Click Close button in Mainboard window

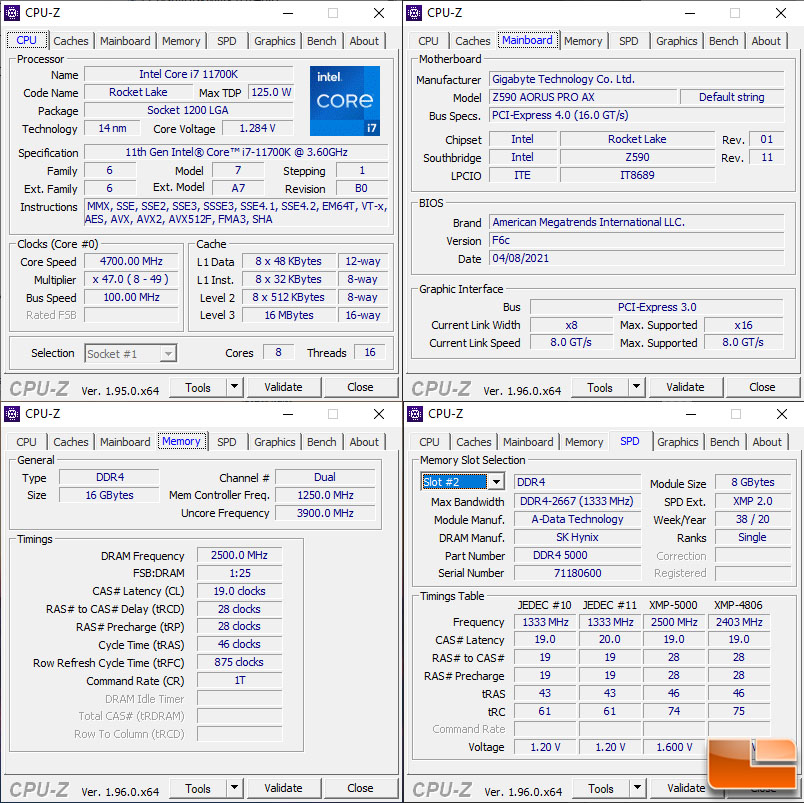coord(762,387)
